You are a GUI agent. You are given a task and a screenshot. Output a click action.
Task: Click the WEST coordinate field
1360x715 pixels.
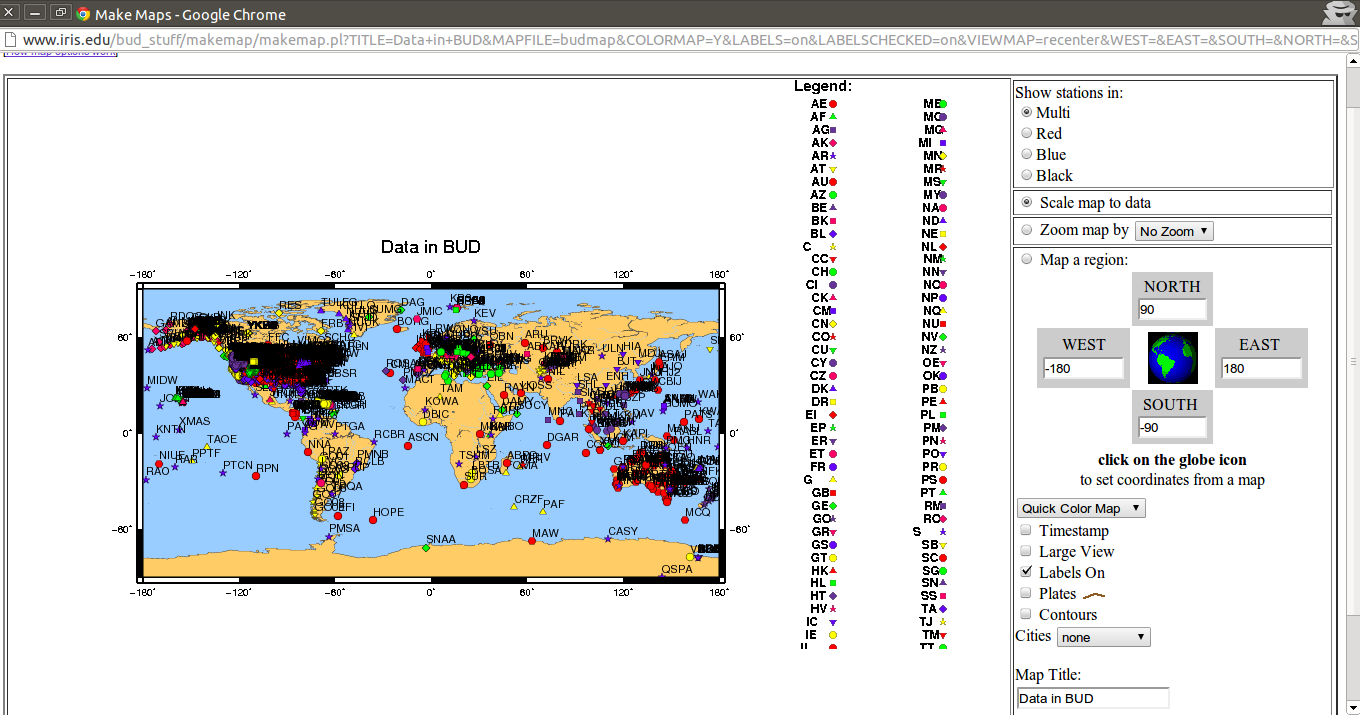(x=1083, y=368)
